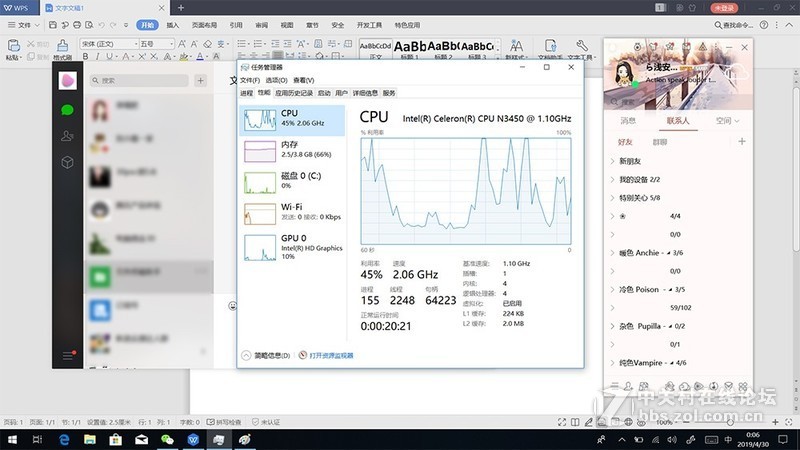Expand the 特别关心 contact group
800x450 pixels.
tap(640, 198)
